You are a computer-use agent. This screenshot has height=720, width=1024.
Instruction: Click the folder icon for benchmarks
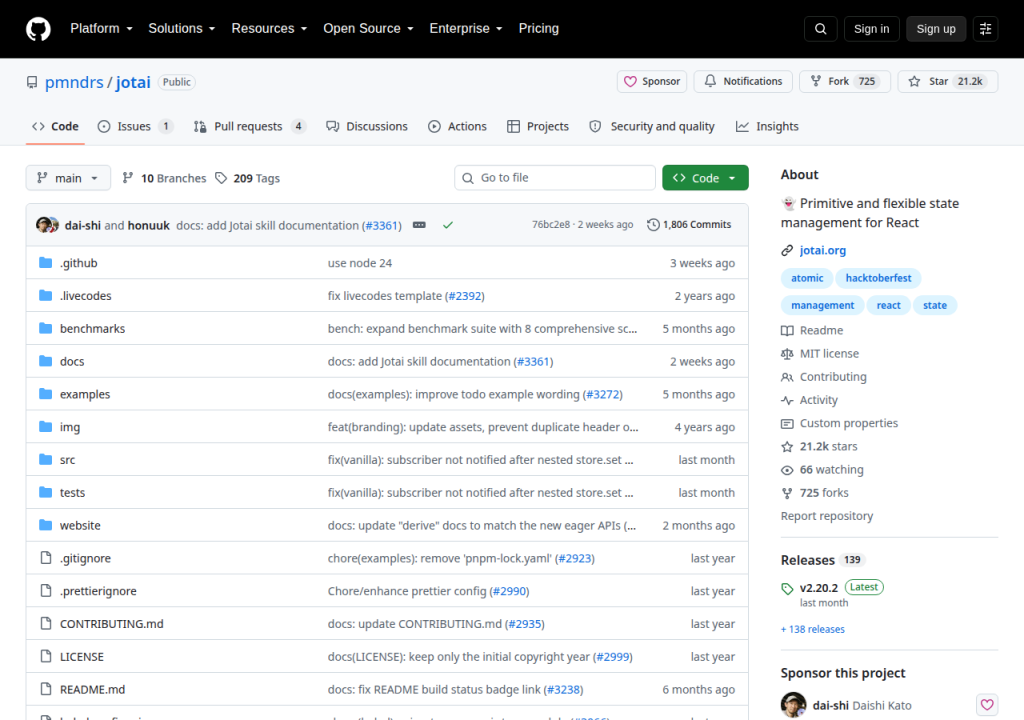(45, 328)
